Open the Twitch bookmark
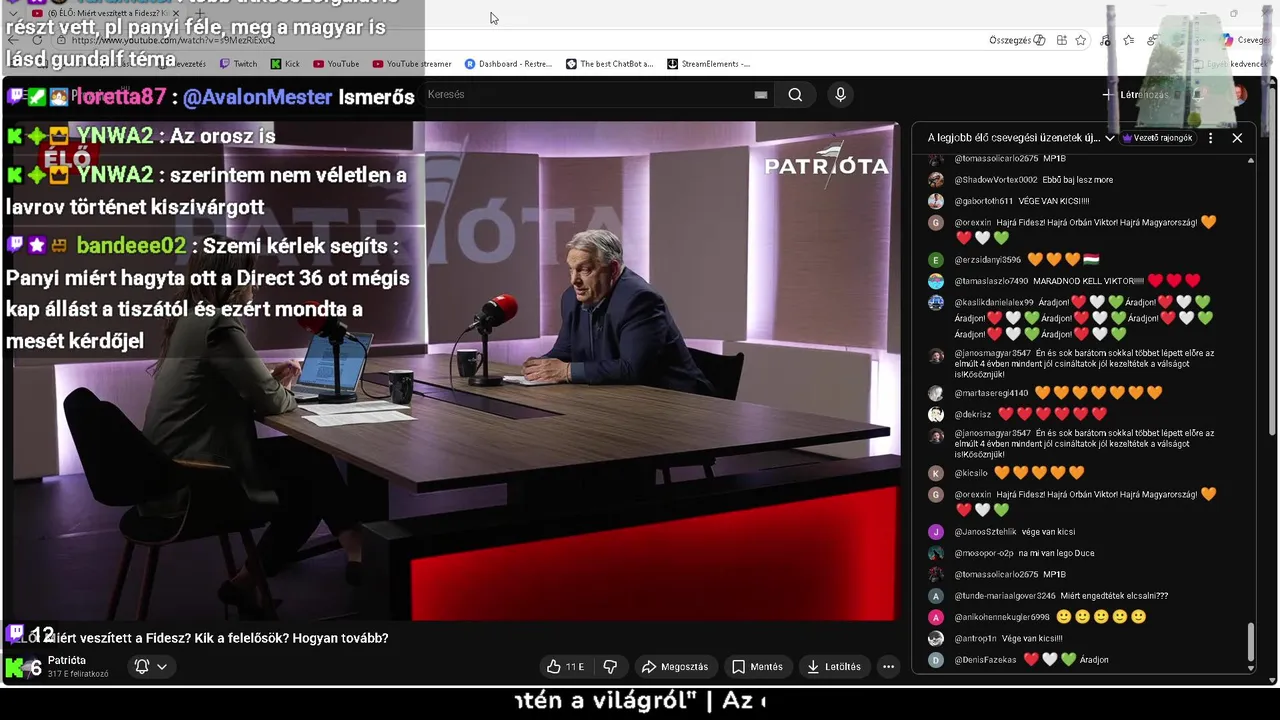Viewport: 1280px width, 720px height. tap(239, 64)
